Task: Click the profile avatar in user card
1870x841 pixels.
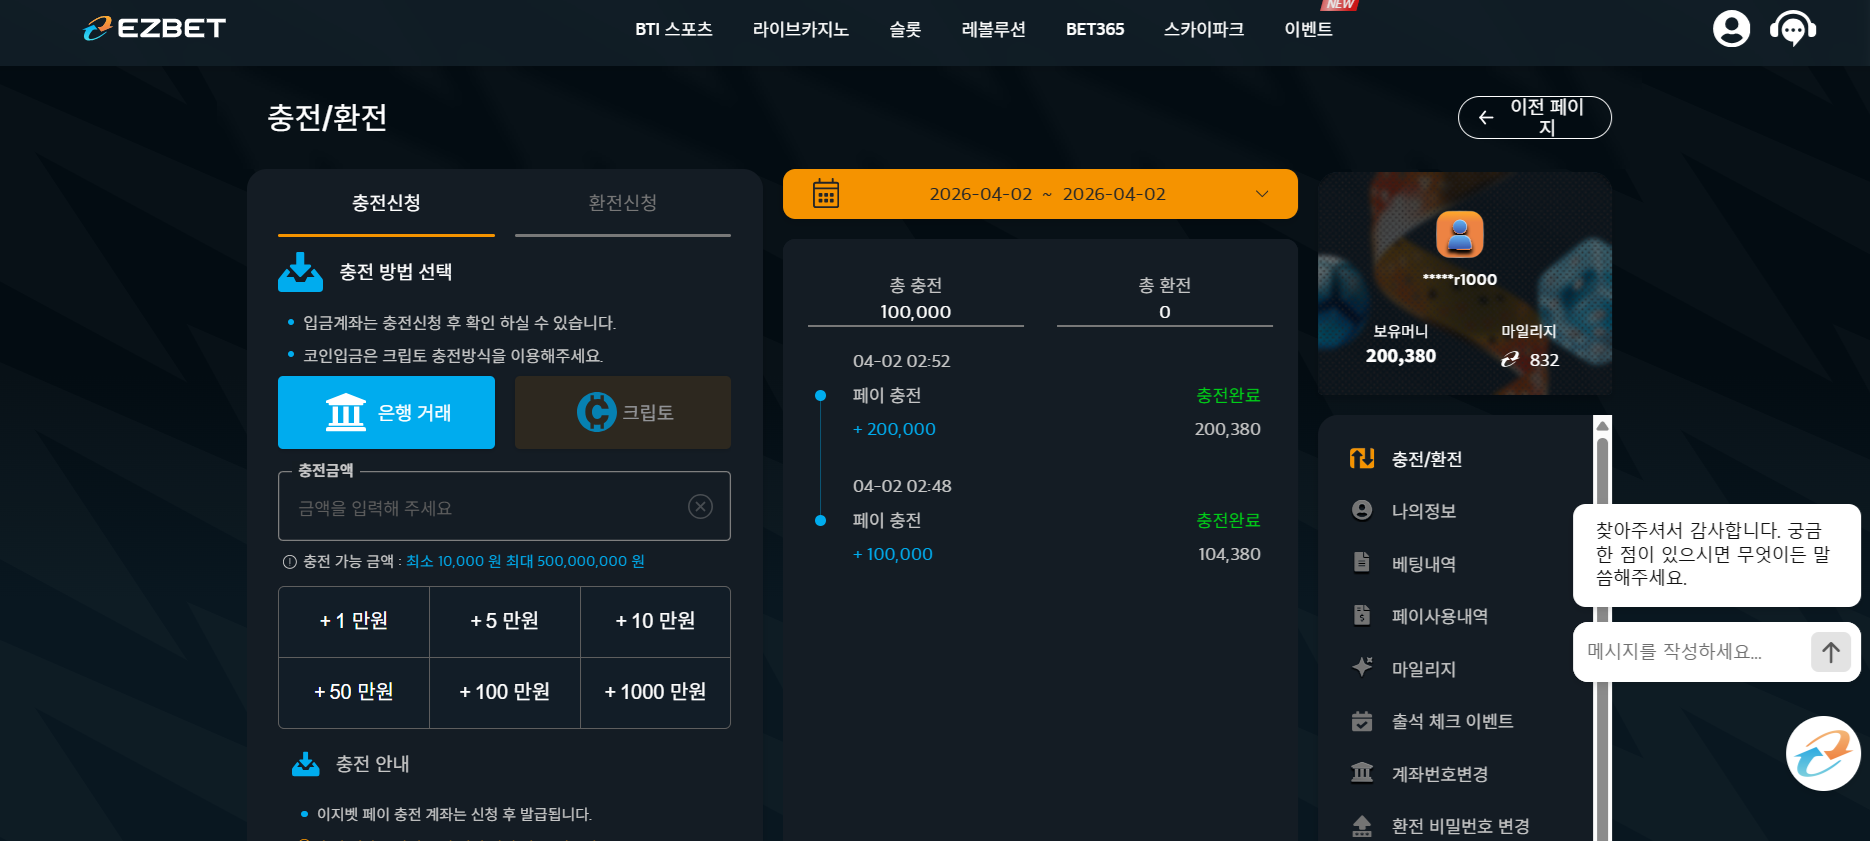Action: tap(1460, 235)
